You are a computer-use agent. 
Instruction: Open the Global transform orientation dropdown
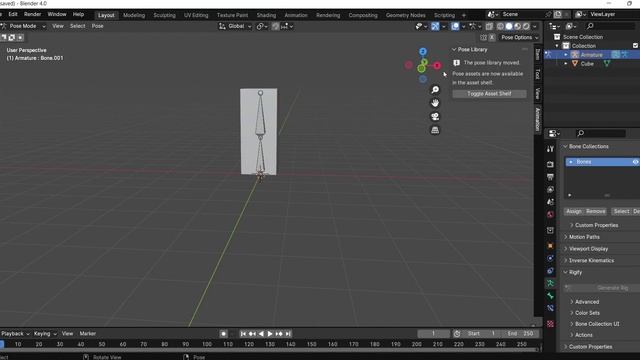pos(235,26)
